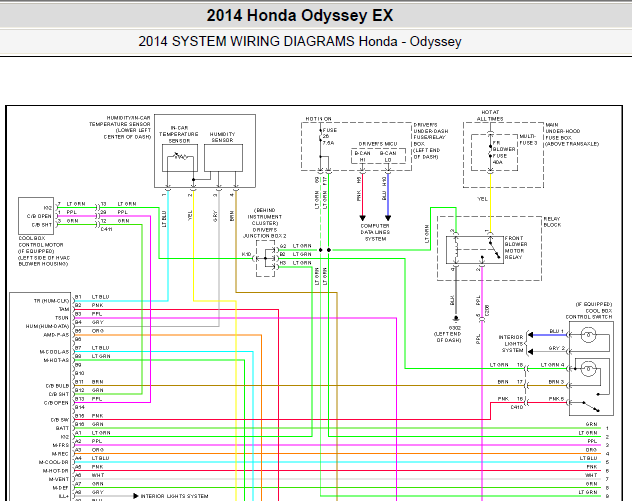Click the arrowhead on the GRY 2 interior lights wire
The image size is (632, 501).
coord(531,351)
